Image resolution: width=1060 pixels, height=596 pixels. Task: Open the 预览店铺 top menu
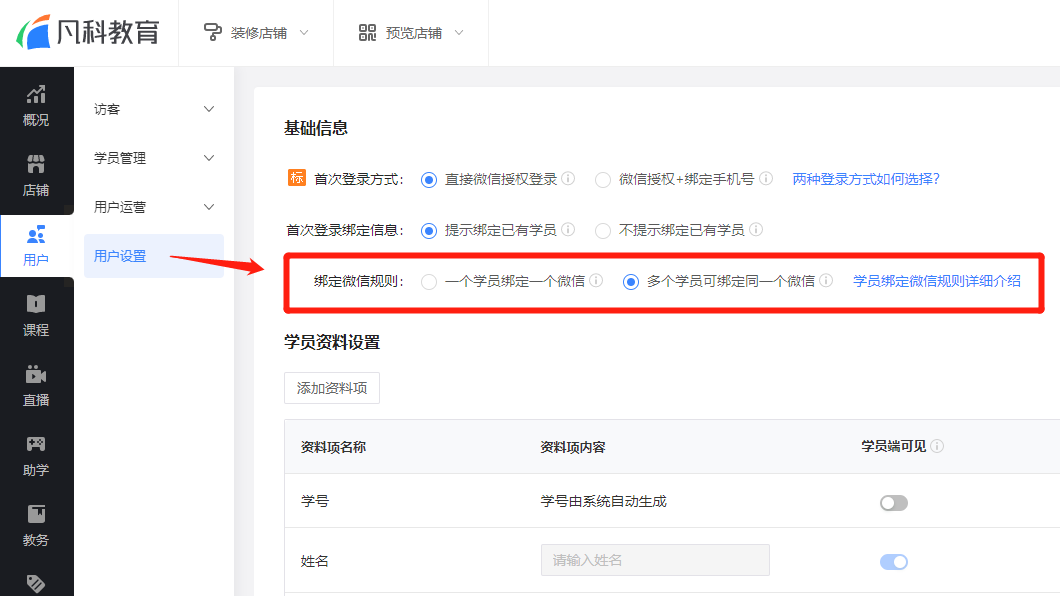[x=411, y=32]
